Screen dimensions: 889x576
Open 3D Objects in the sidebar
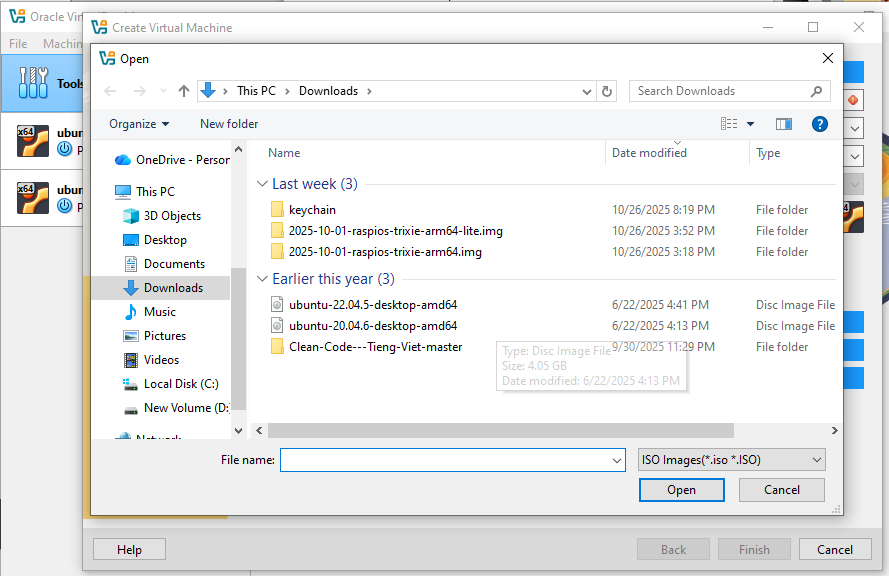(172, 216)
